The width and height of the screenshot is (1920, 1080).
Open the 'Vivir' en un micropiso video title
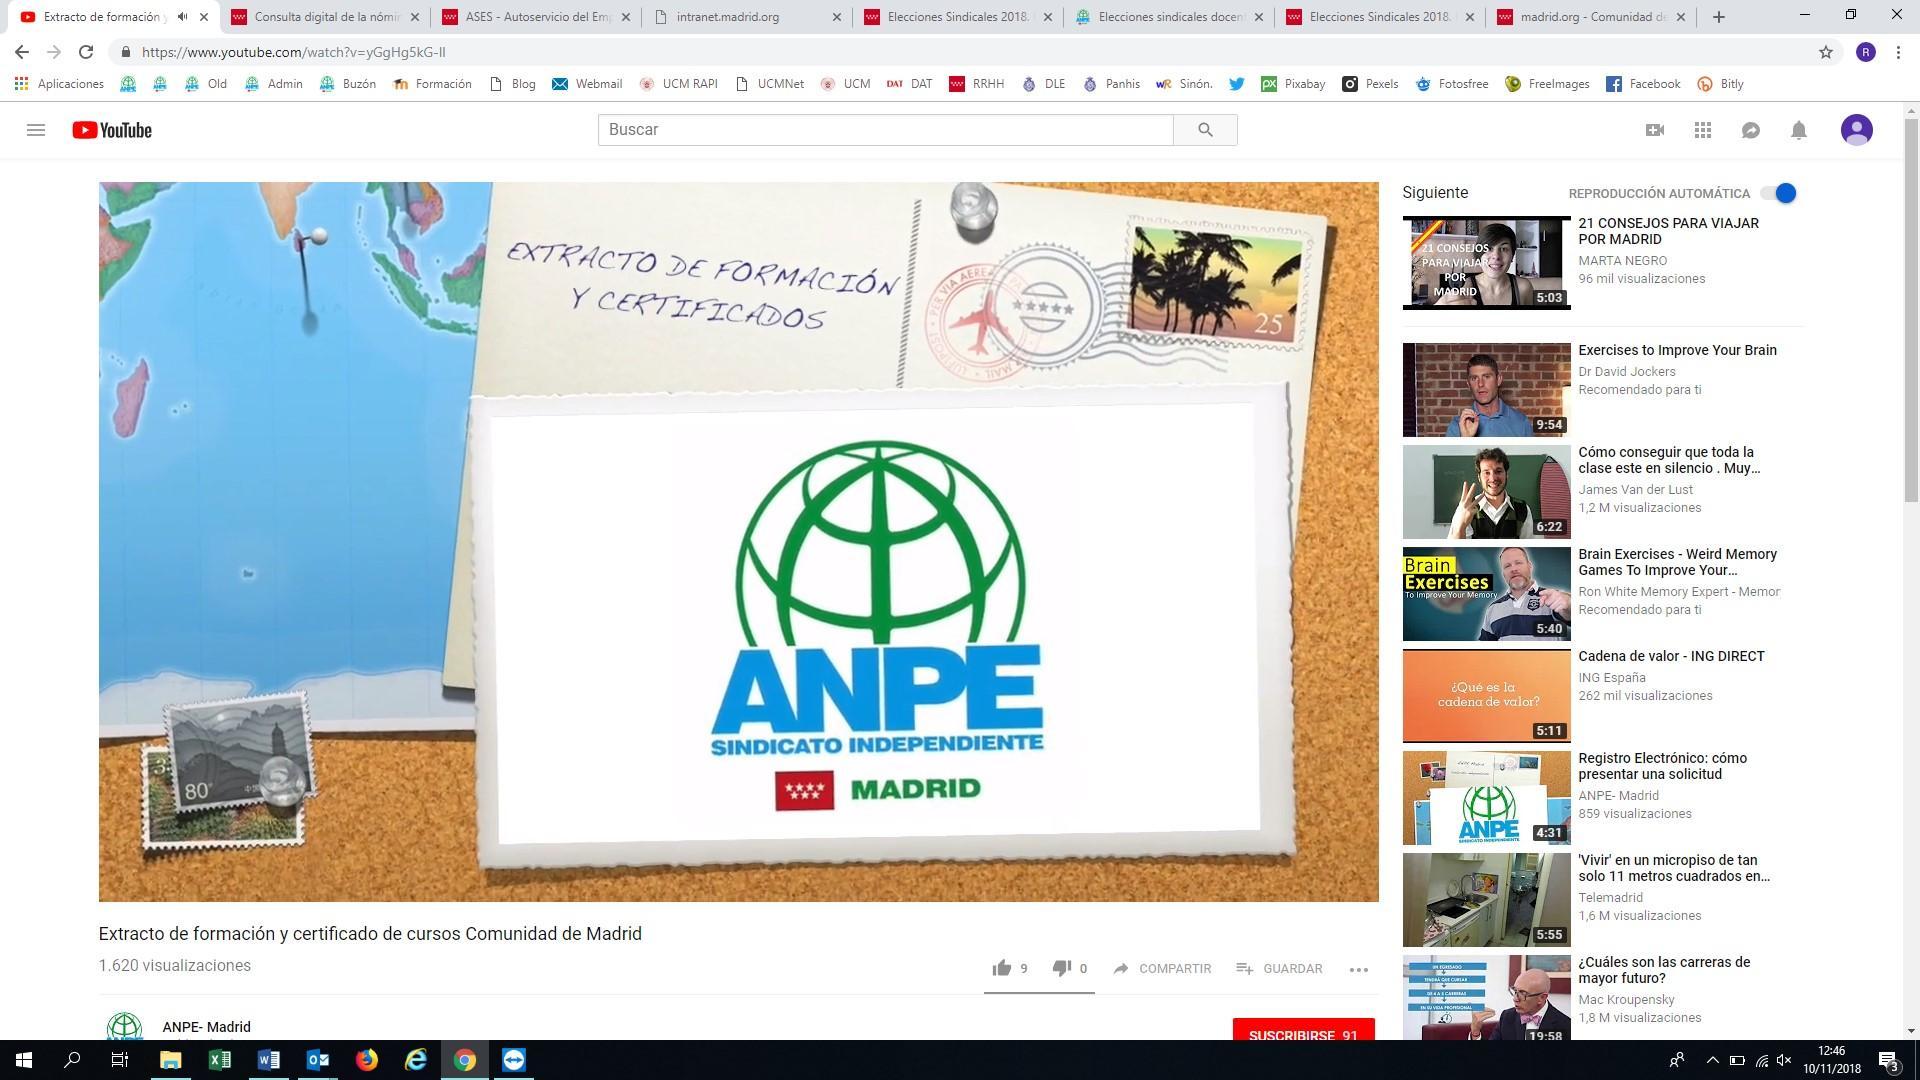click(x=1673, y=868)
